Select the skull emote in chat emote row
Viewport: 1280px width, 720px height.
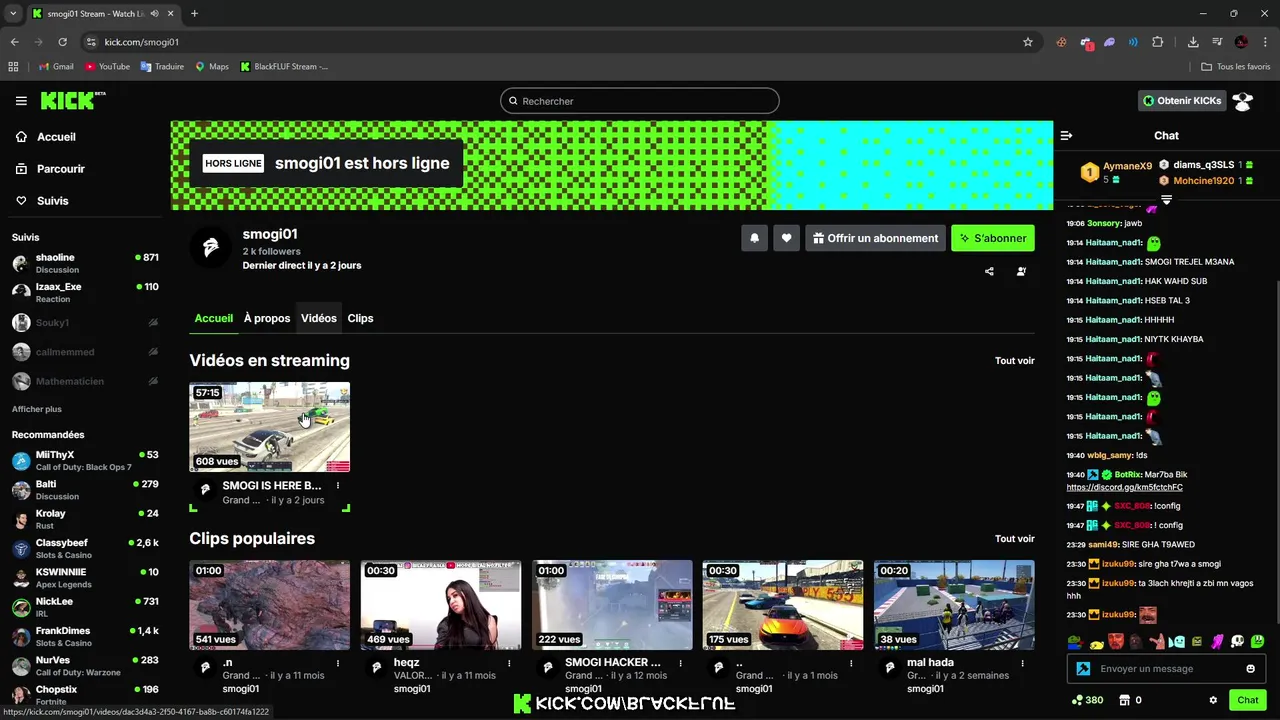1238,641
